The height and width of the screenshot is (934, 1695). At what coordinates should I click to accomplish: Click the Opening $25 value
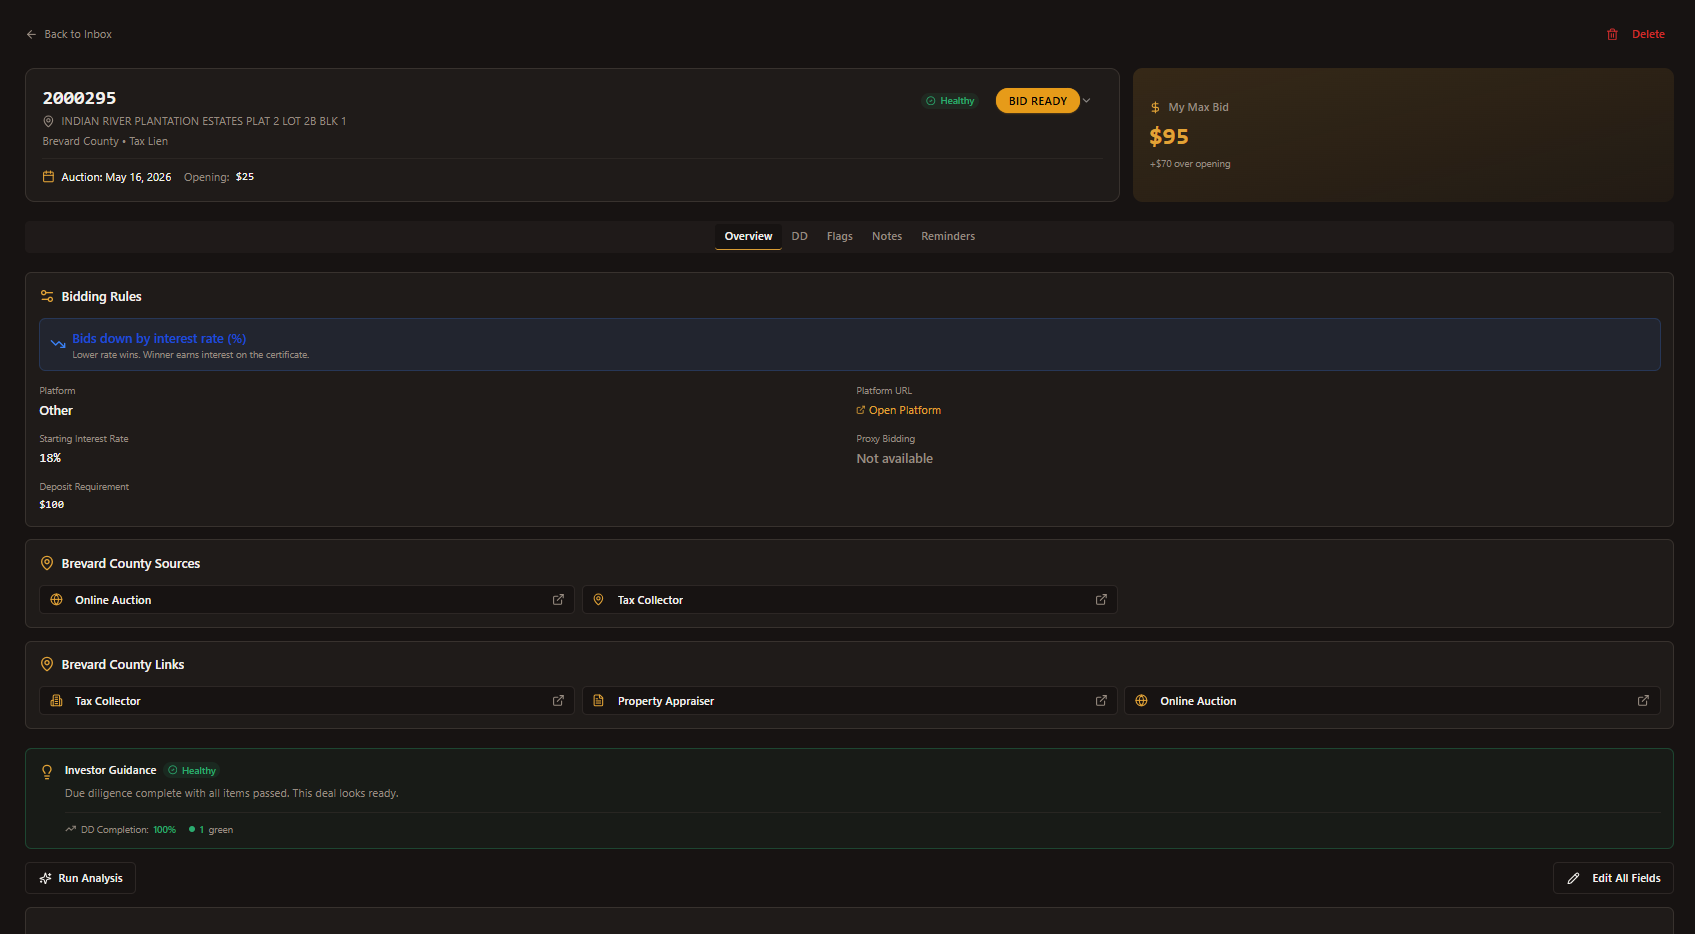(x=245, y=177)
